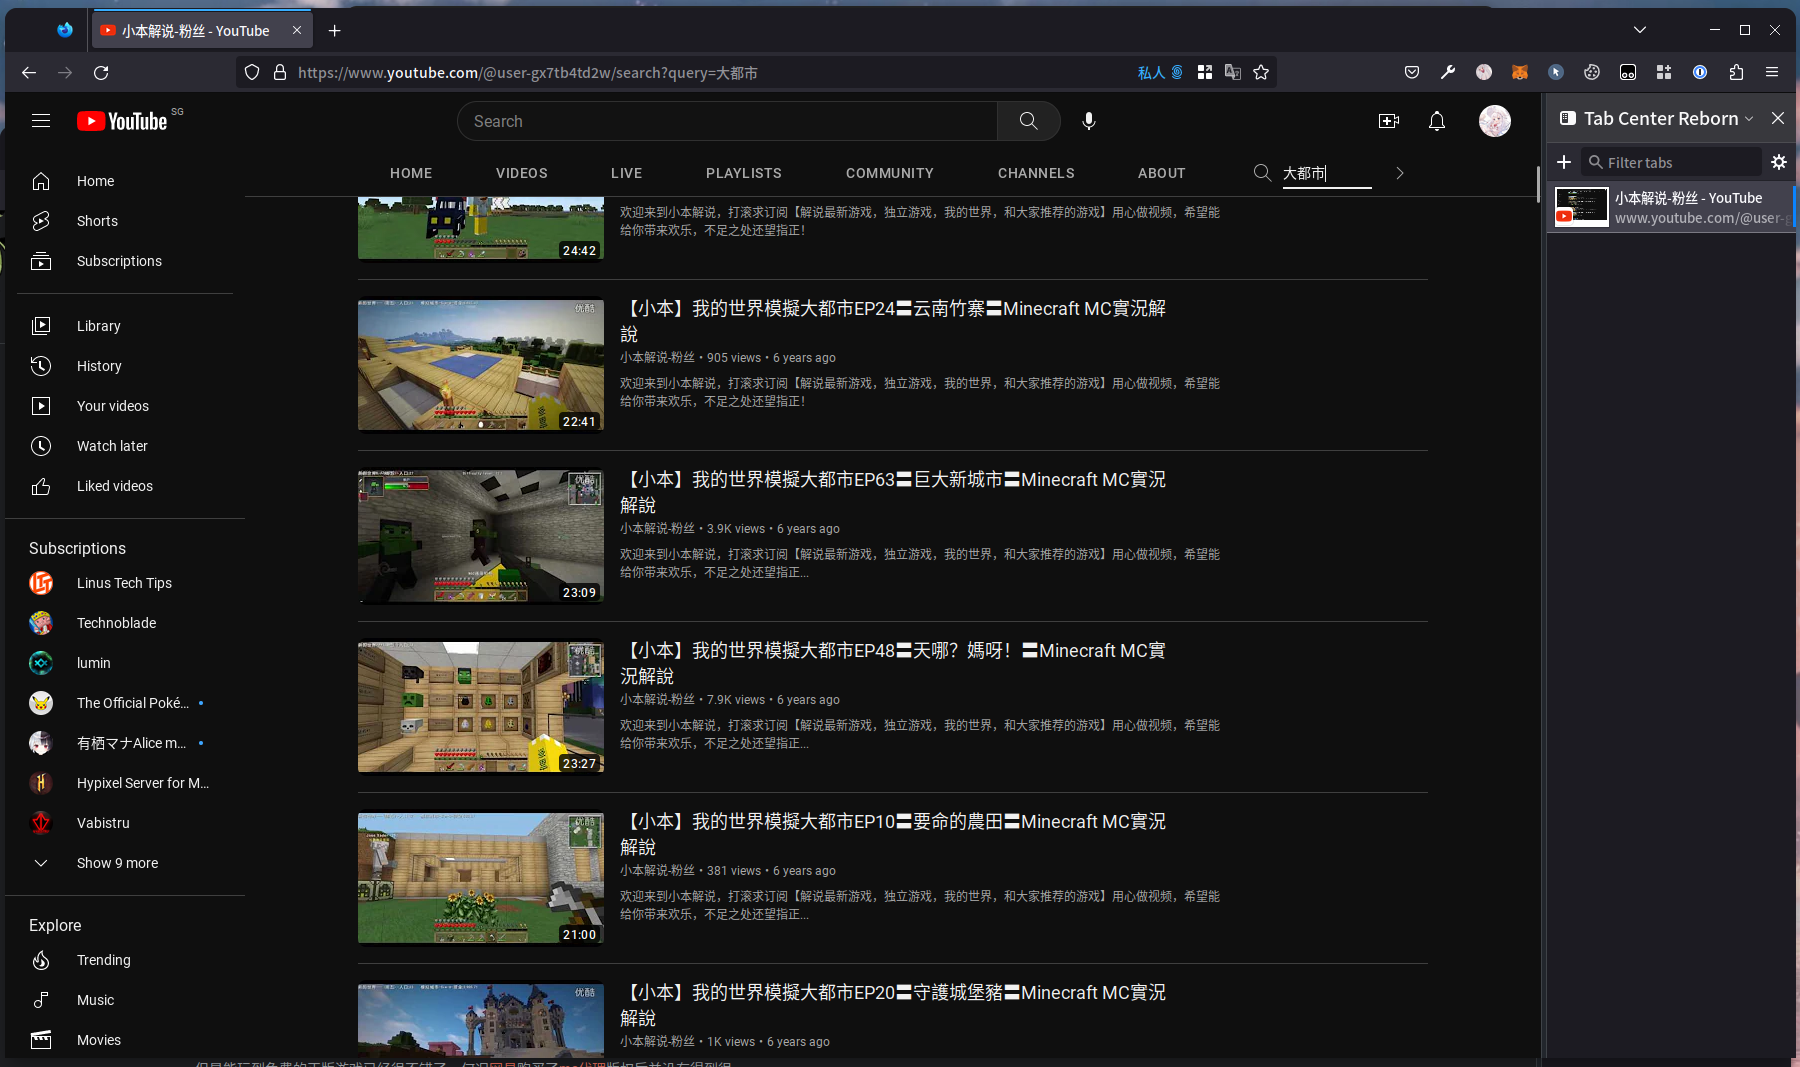Expand Show 9 more subscriptions
Viewport: 1800px width, 1067px height.
[117, 863]
